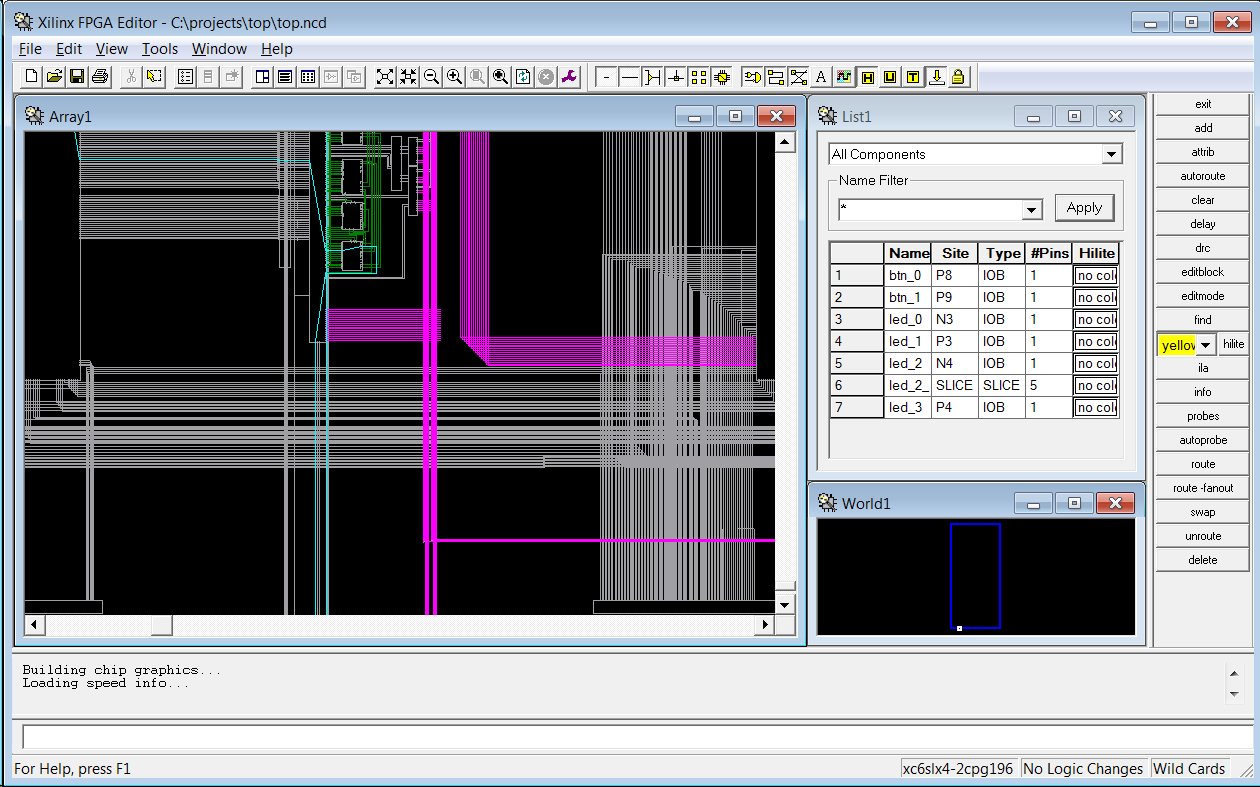This screenshot has height=787, width=1260.
Task: Click the chip components icon
Action: [722, 76]
